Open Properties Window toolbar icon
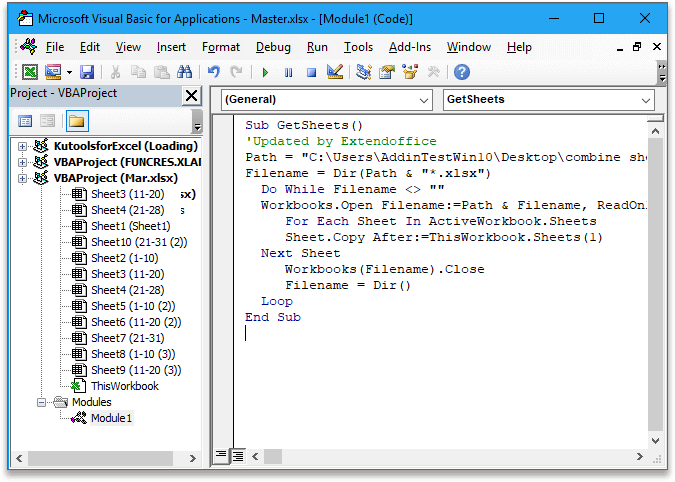Viewport: 675px width, 482px height. coord(387,72)
